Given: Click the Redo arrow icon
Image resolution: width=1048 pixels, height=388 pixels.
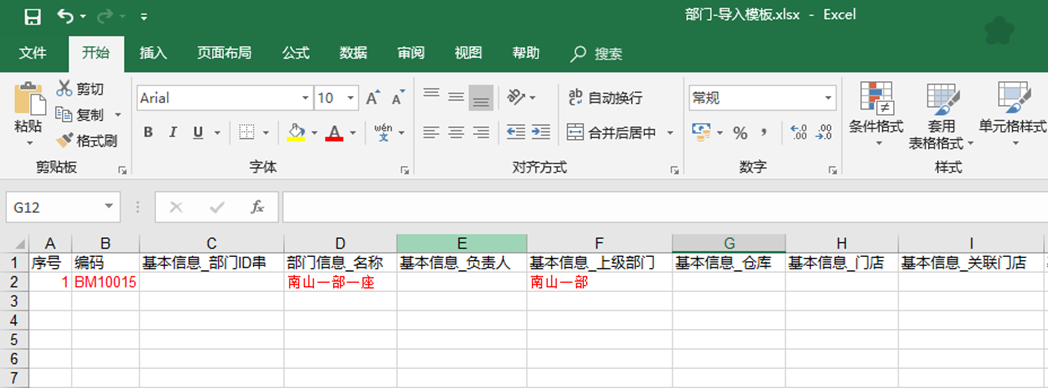Looking at the screenshot, I should click(x=106, y=16).
